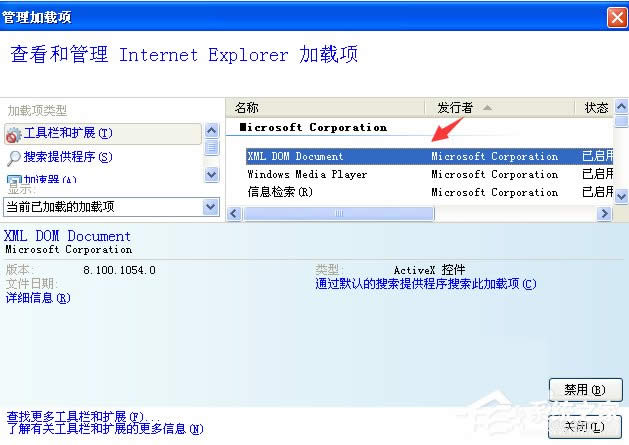The image size is (629, 445).
Task: Click the status cell of XML DOM Document
Action: coord(597,156)
